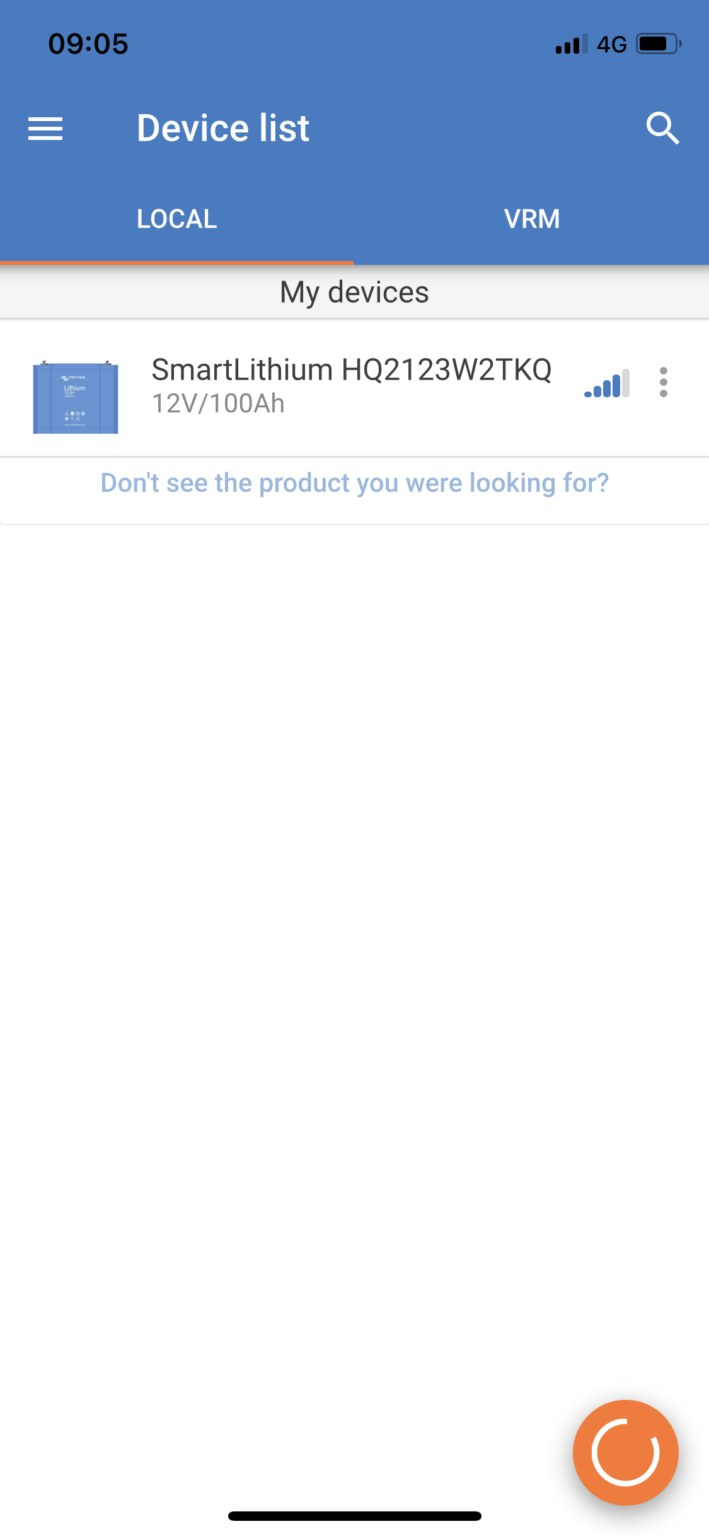Tap the 4G network indicator
The image size is (709, 1536).
pyautogui.click(x=611, y=45)
